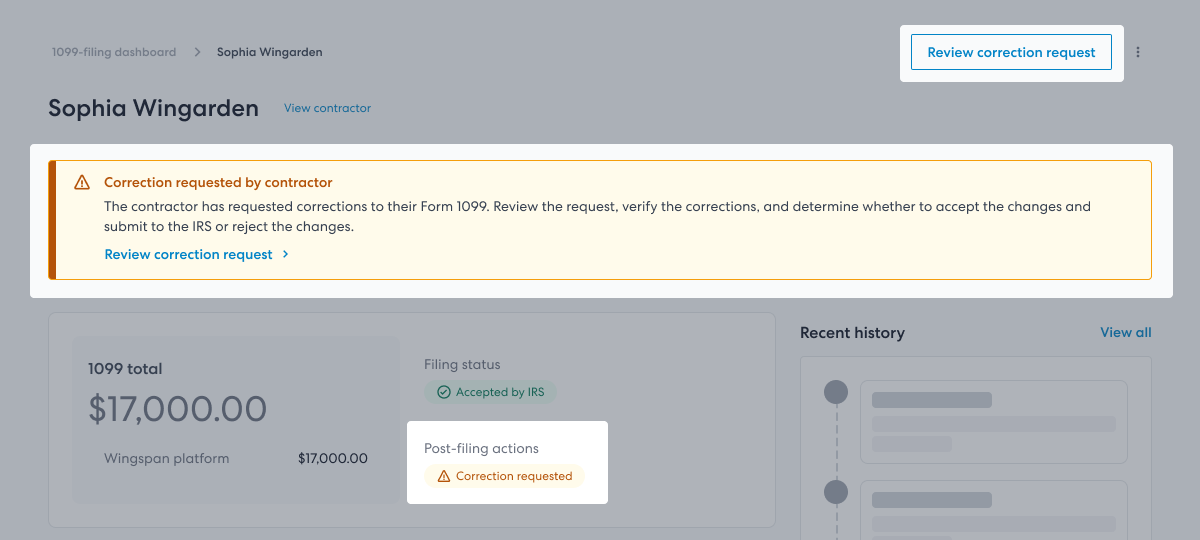Click the first recent history timeline dot
The image size is (1200, 540).
[836, 392]
